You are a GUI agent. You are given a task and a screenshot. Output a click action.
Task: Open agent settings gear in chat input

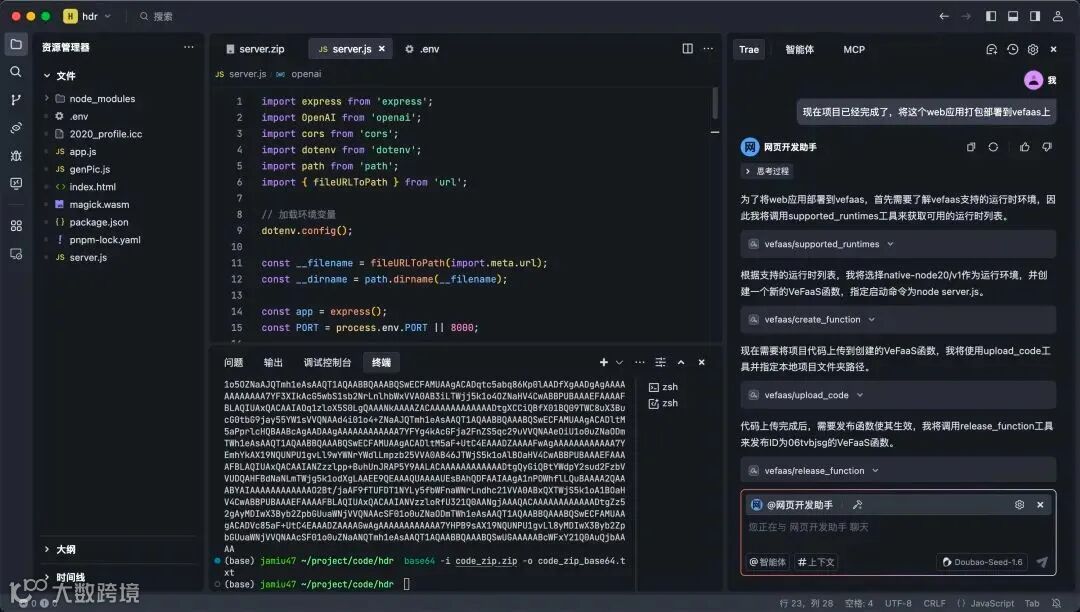coord(1019,505)
